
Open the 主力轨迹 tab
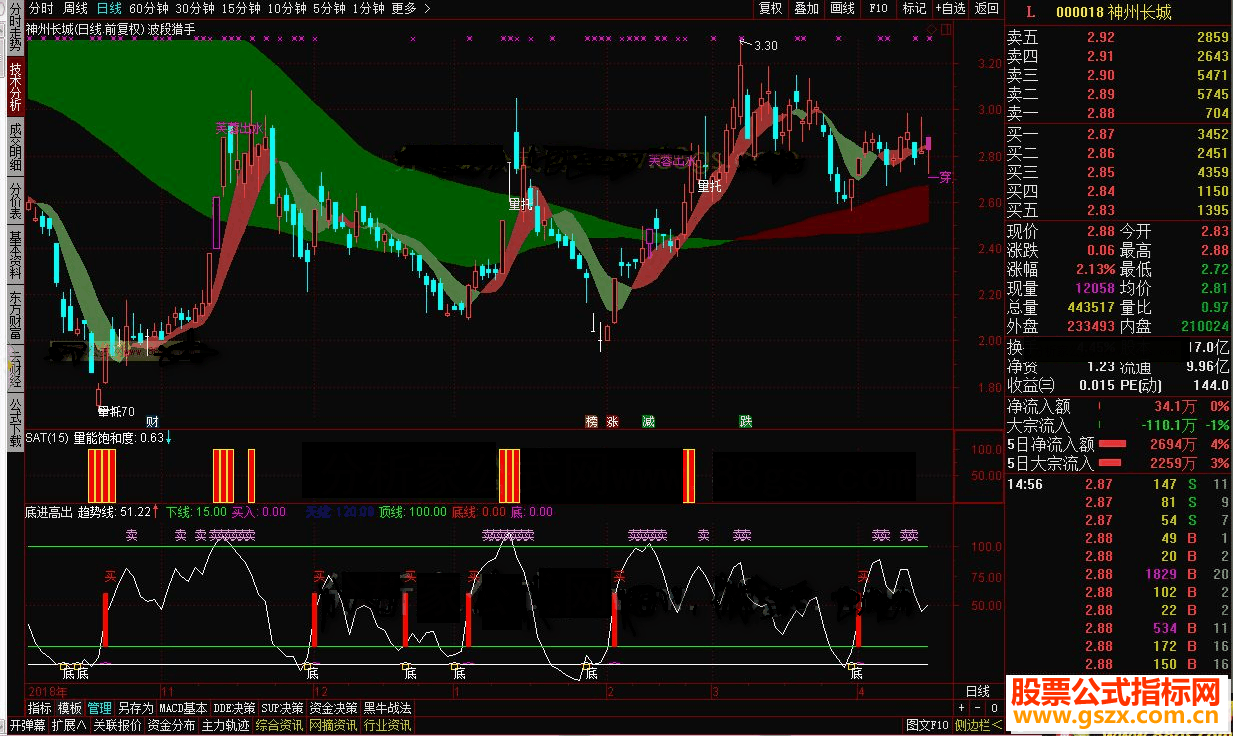click(x=226, y=725)
